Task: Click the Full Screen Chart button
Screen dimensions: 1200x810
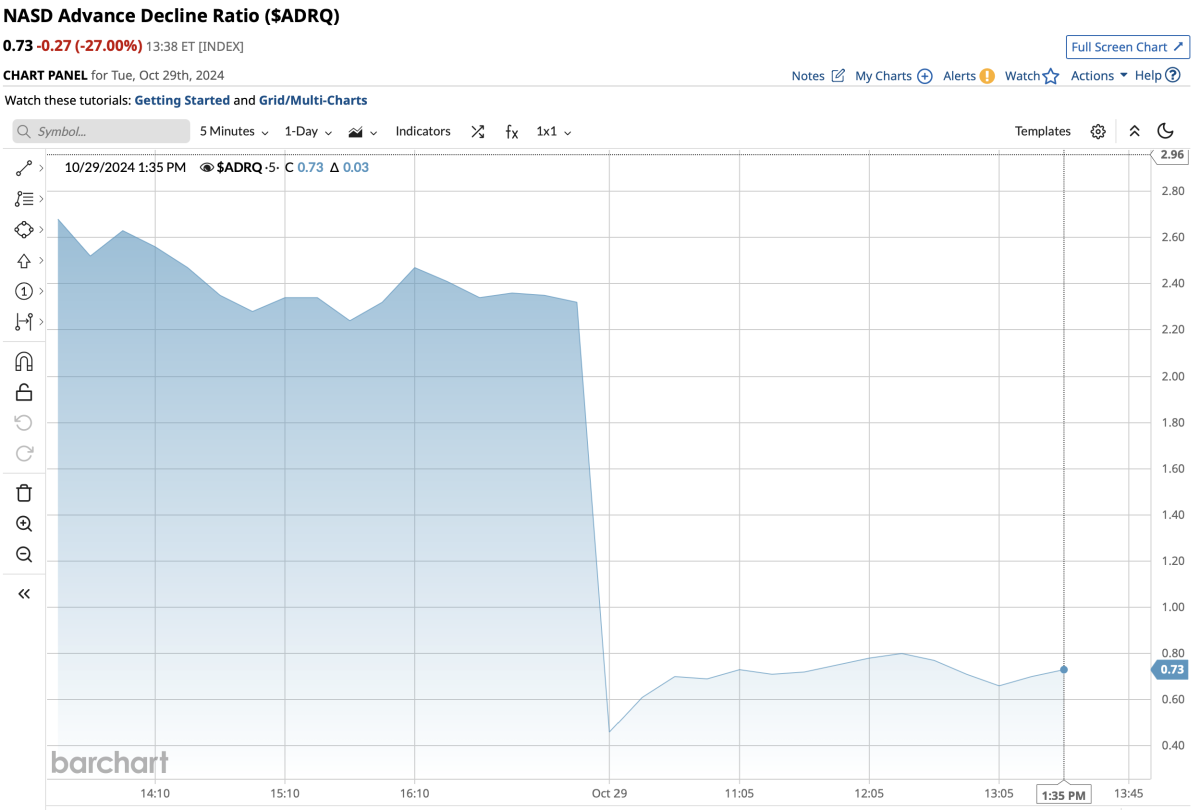Action: [1127, 47]
